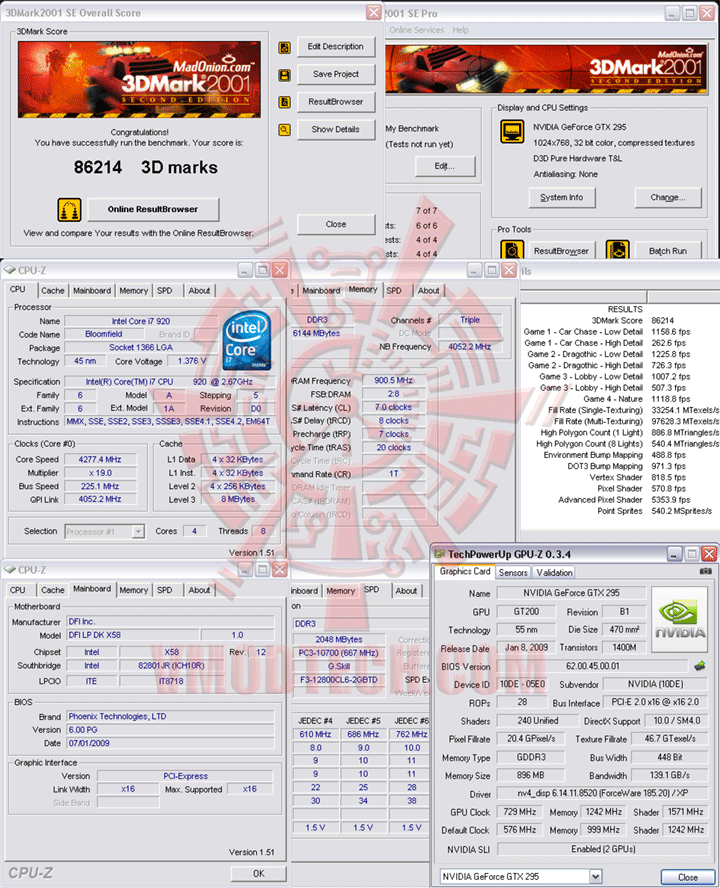Click the GPU-Z Driver version field

coord(603,794)
